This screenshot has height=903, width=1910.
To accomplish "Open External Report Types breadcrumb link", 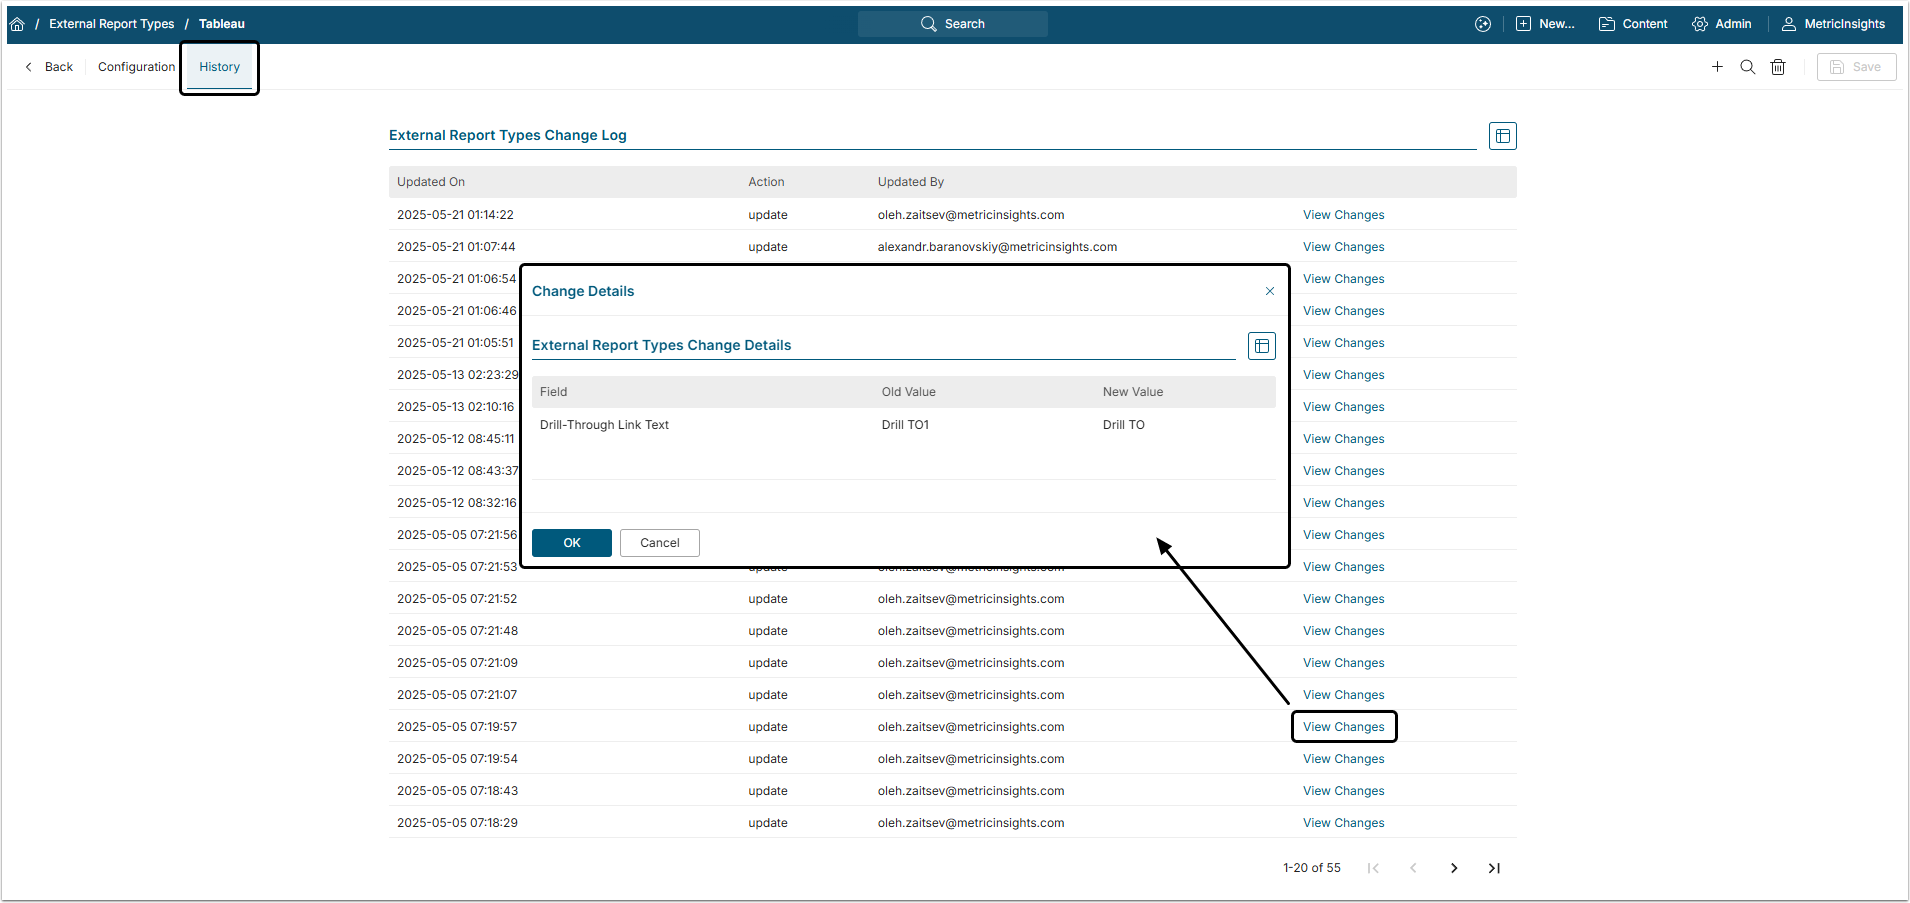I will [x=111, y=24].
